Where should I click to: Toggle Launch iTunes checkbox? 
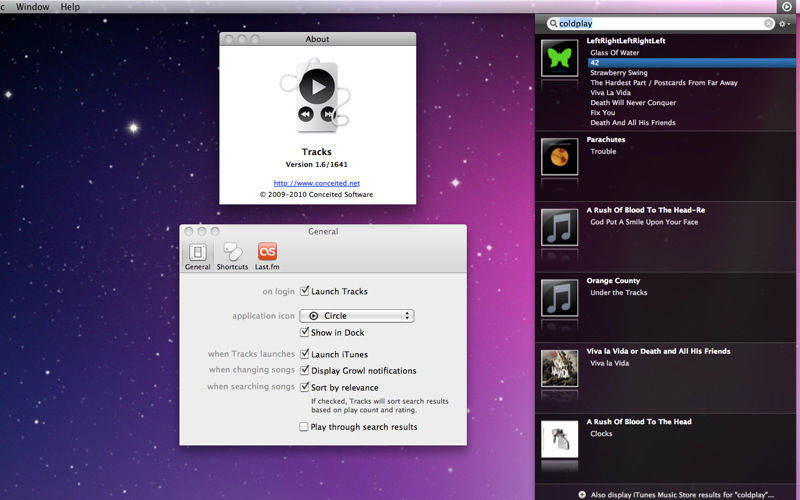click(304, 354)
